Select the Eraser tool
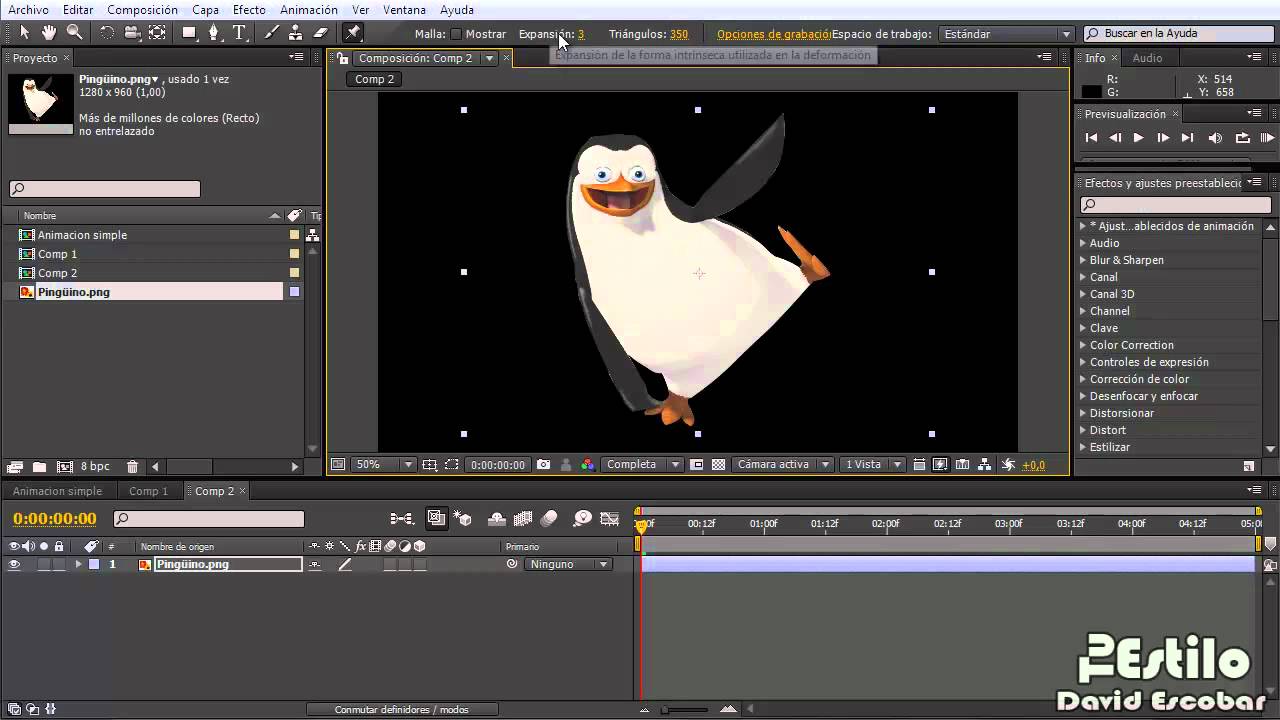Image resolution: width=1280 pixels, height=720 pixels. [x=321, y=33]
